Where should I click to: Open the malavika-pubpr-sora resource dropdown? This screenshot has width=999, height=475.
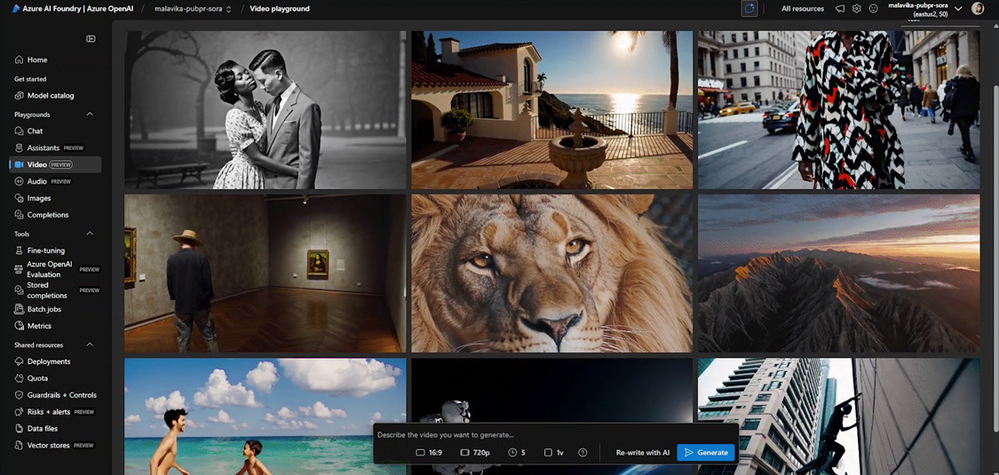tap(193, 9)
